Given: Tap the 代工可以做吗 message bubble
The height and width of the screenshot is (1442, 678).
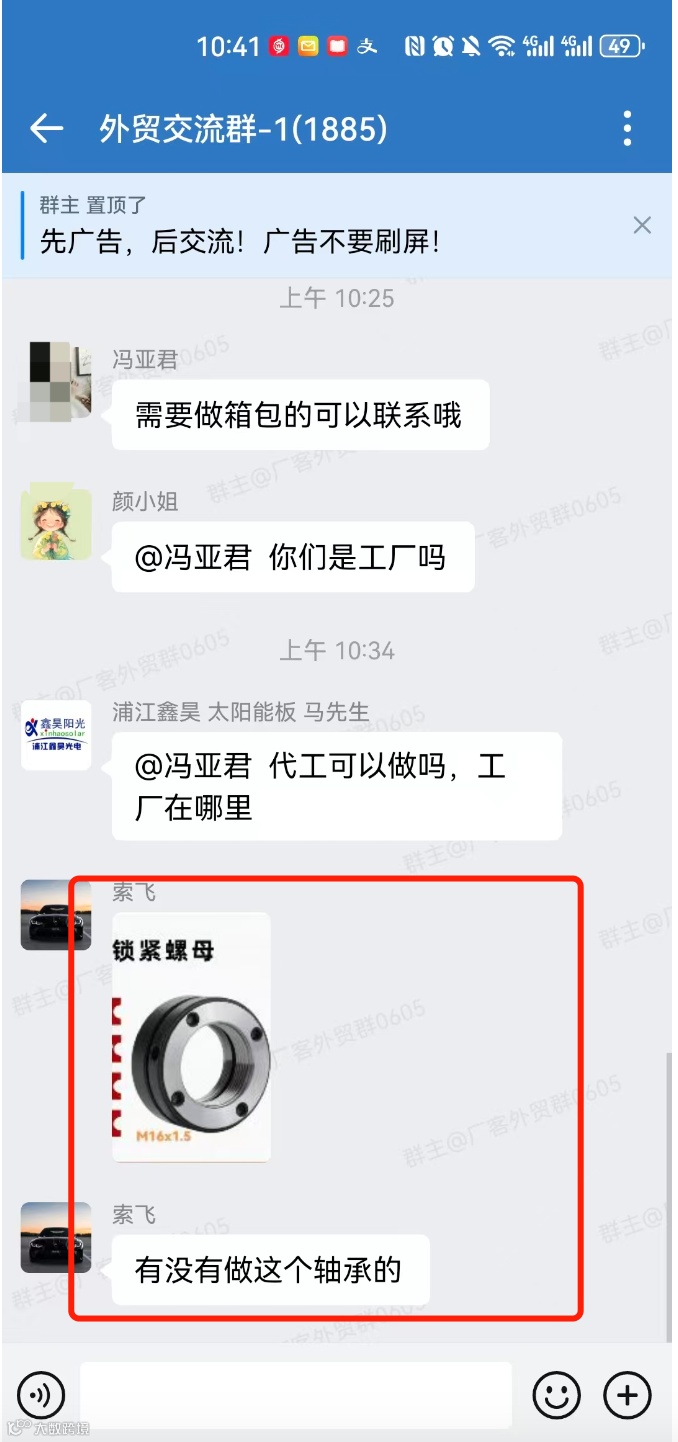Looking at the screenshot, I should 336,786.
